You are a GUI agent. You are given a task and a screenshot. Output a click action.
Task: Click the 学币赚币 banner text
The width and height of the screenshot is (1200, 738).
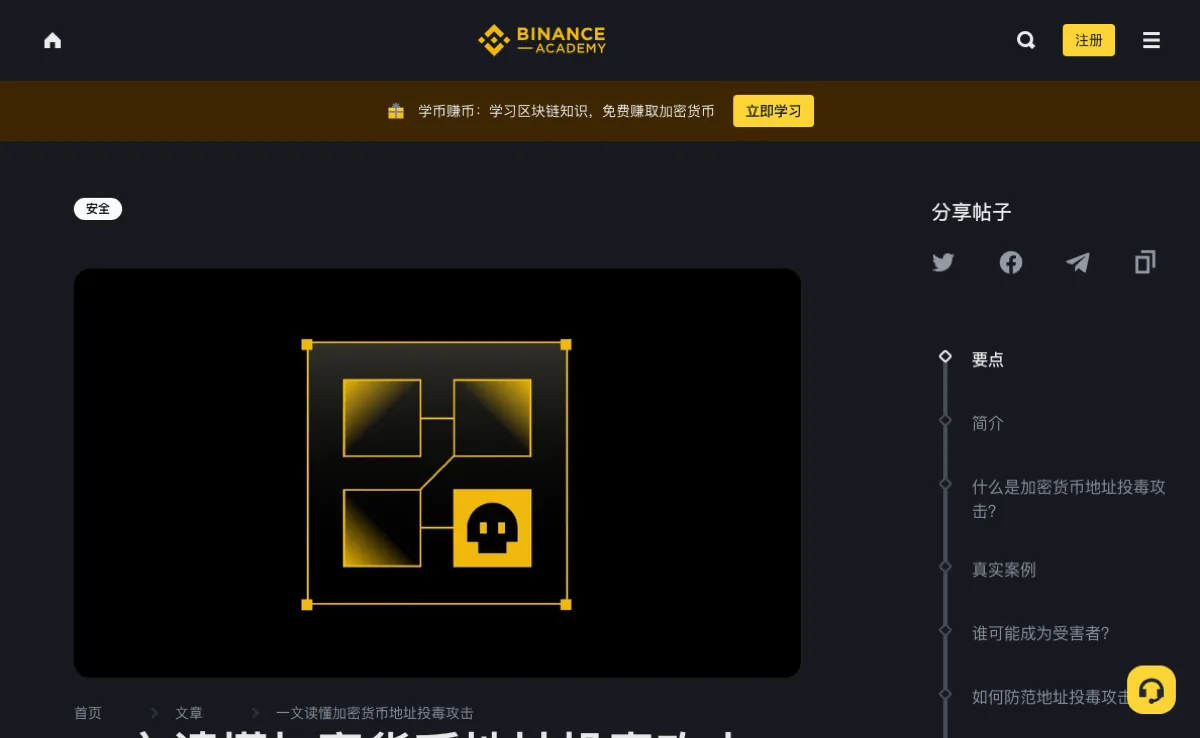coord(566,111)
